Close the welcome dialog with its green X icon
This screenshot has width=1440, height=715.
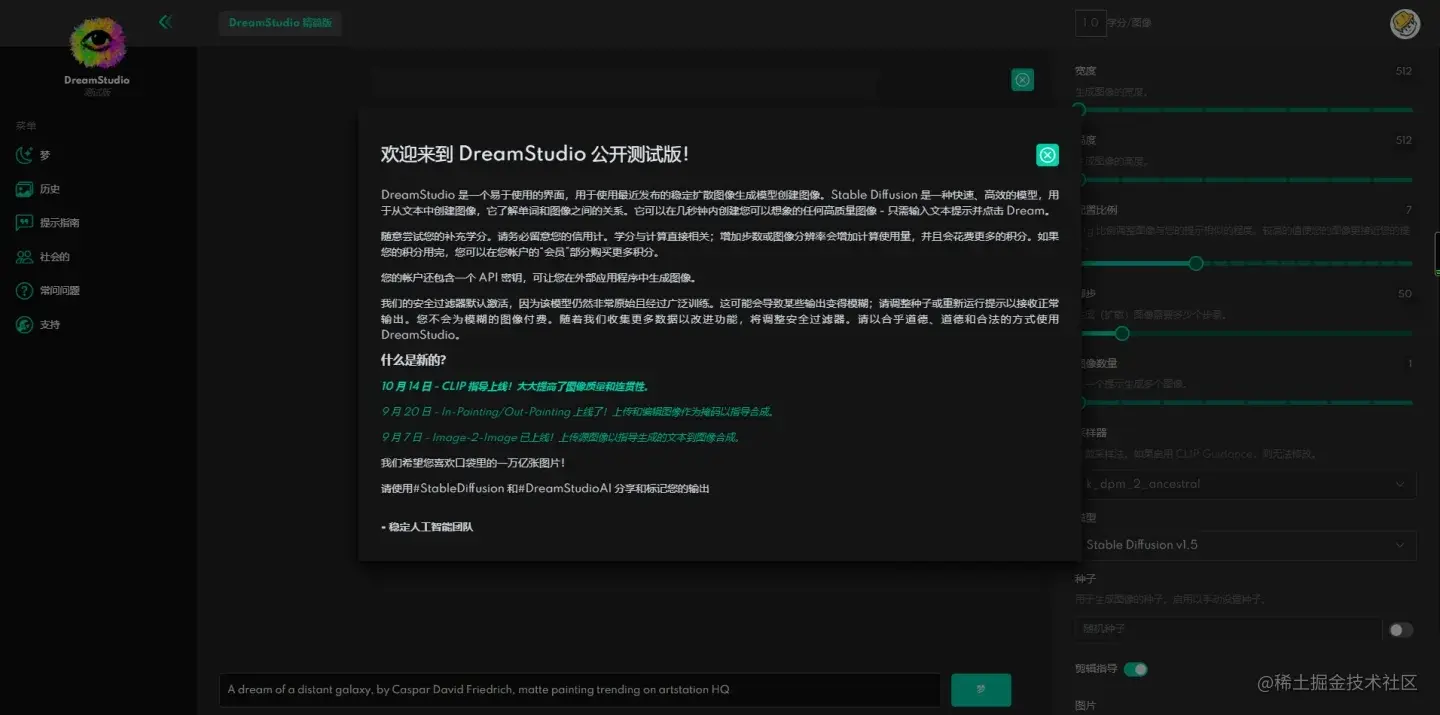click(x=1047, y=155)
